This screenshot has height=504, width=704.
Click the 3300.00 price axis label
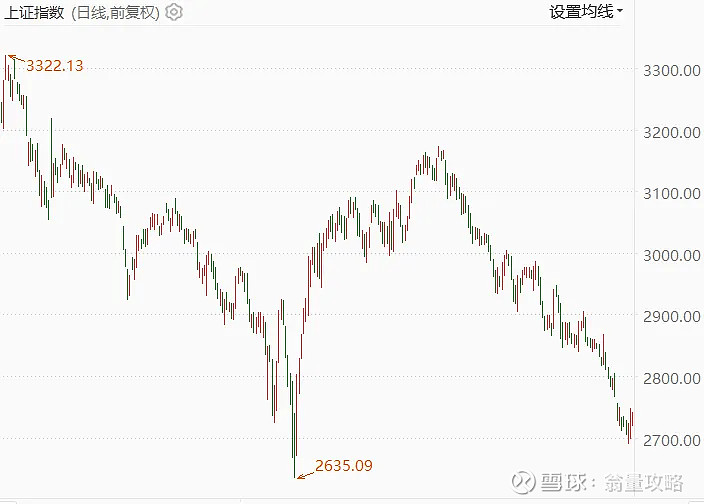click(x=672, y=70)
